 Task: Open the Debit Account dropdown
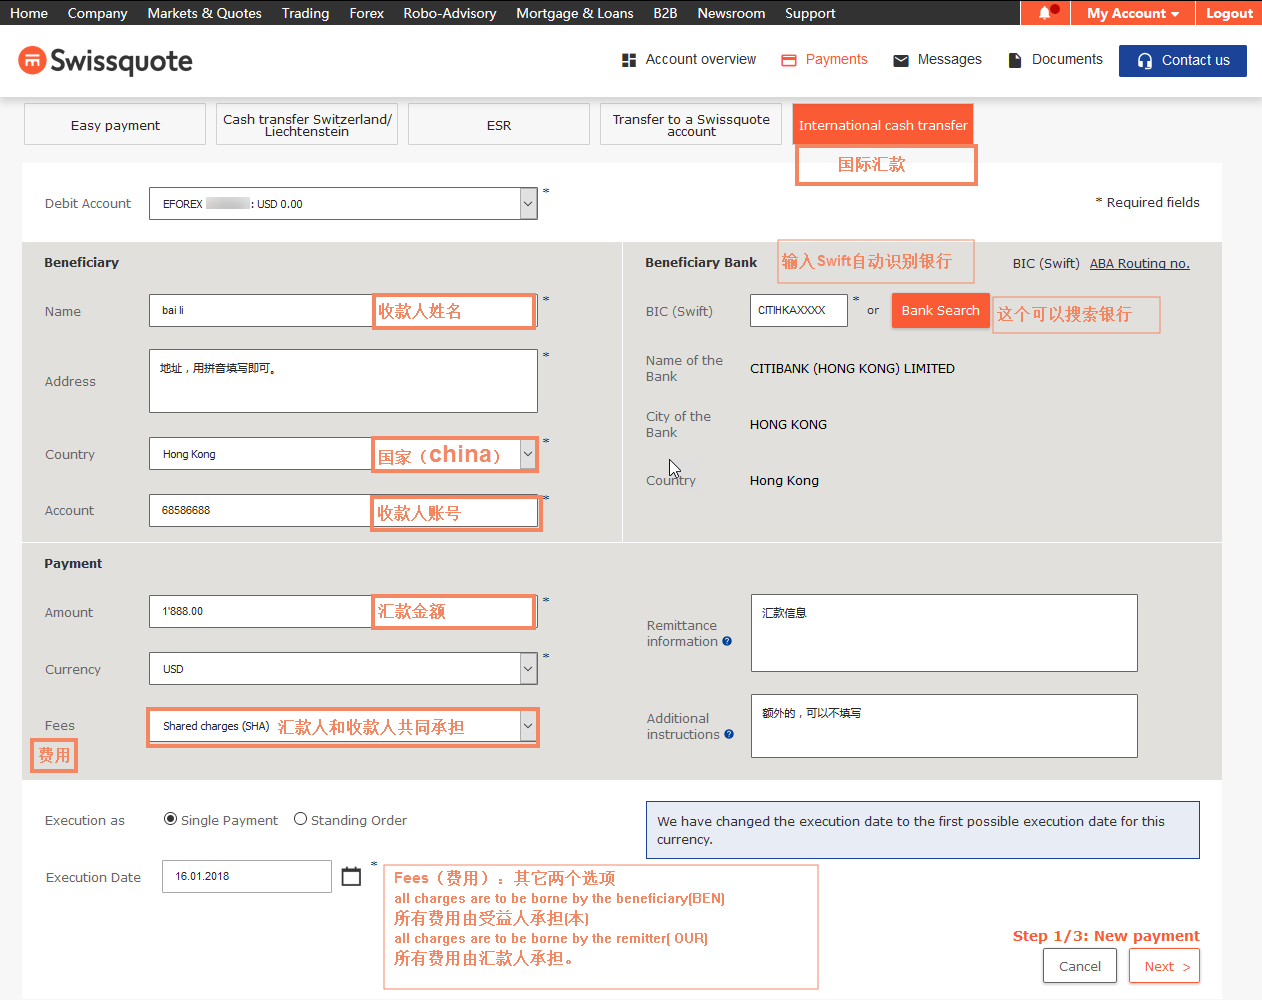point(343,204)
